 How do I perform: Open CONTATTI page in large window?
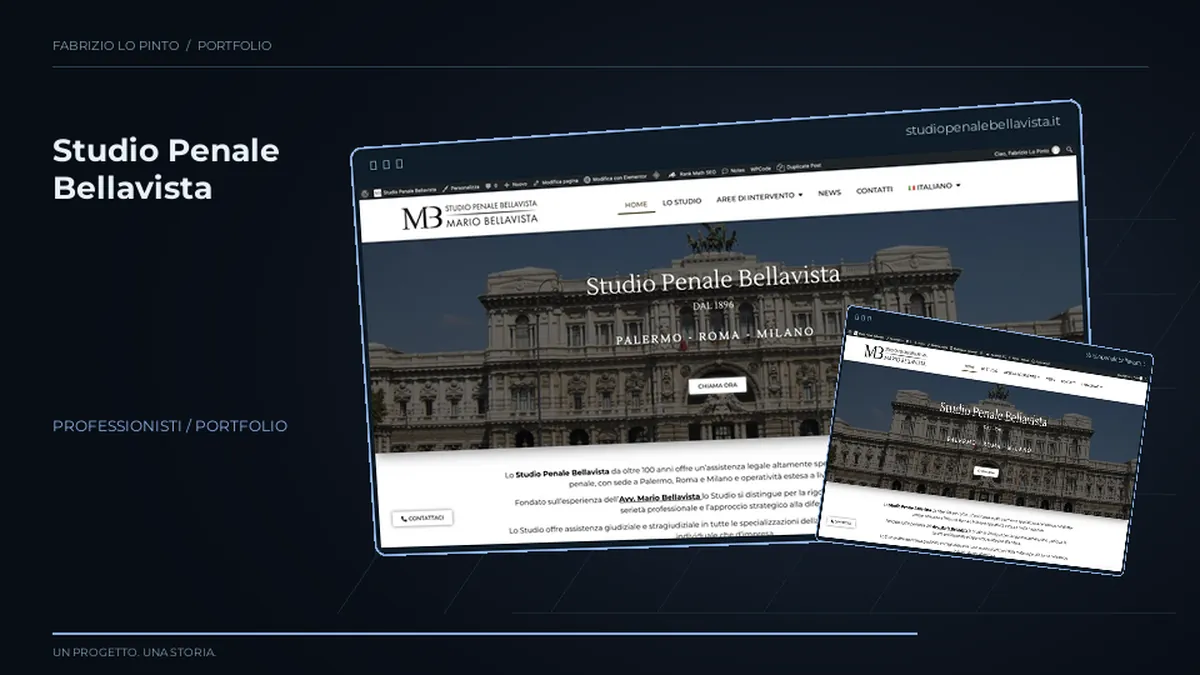pos(874,190)
